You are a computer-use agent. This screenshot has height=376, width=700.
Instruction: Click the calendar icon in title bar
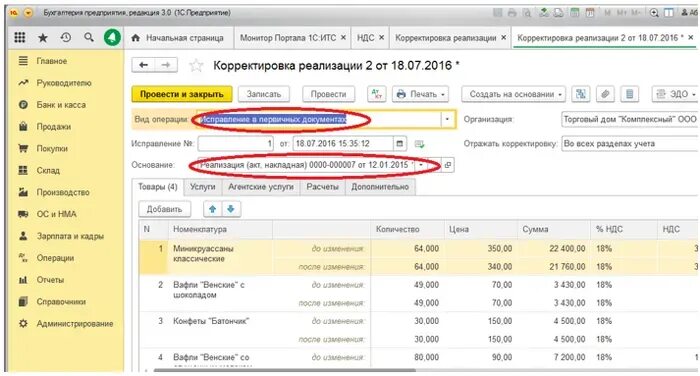590,13
